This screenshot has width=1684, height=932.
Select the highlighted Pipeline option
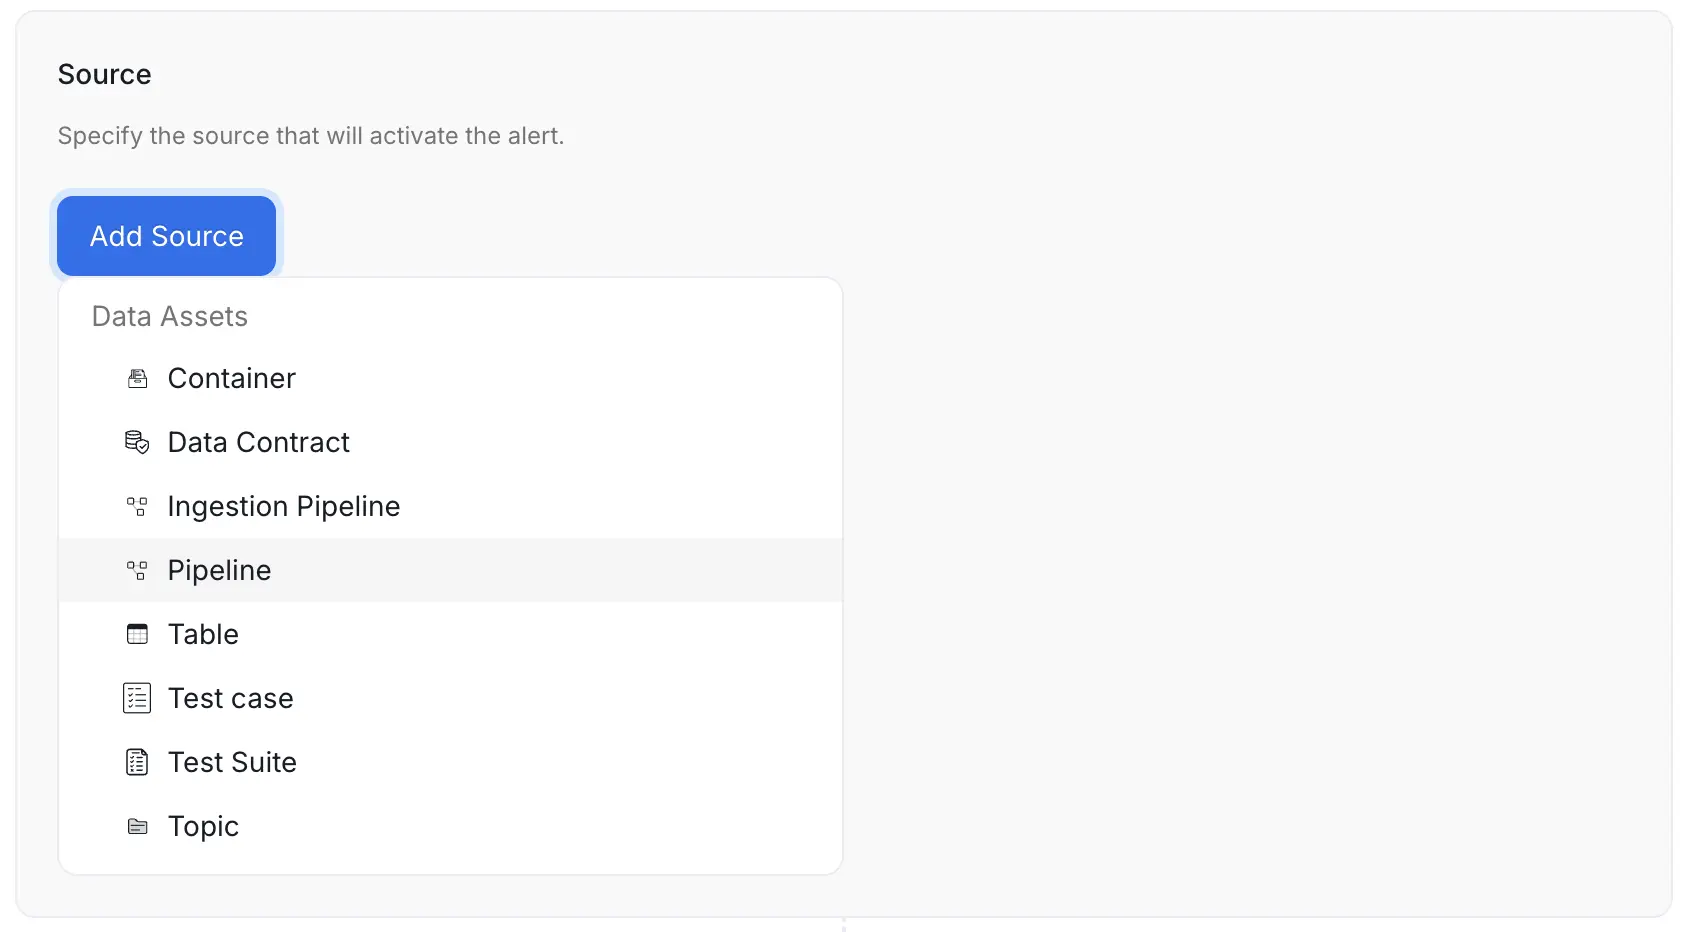(x=219, y=570)
